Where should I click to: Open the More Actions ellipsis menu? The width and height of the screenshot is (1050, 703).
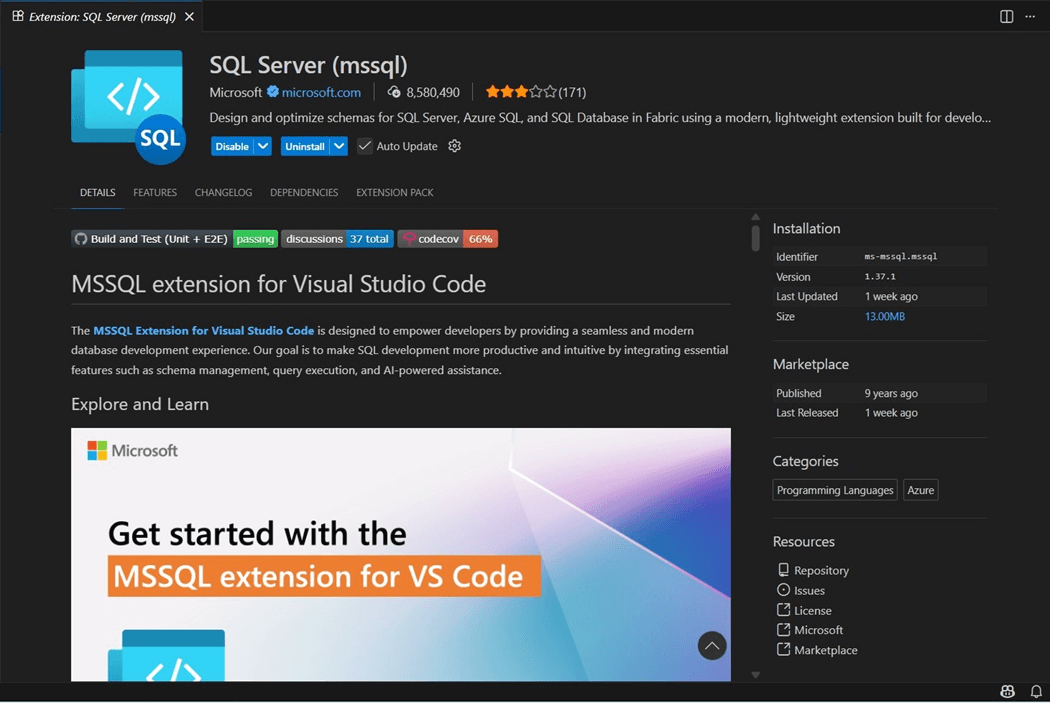[x=1030, y=17]
